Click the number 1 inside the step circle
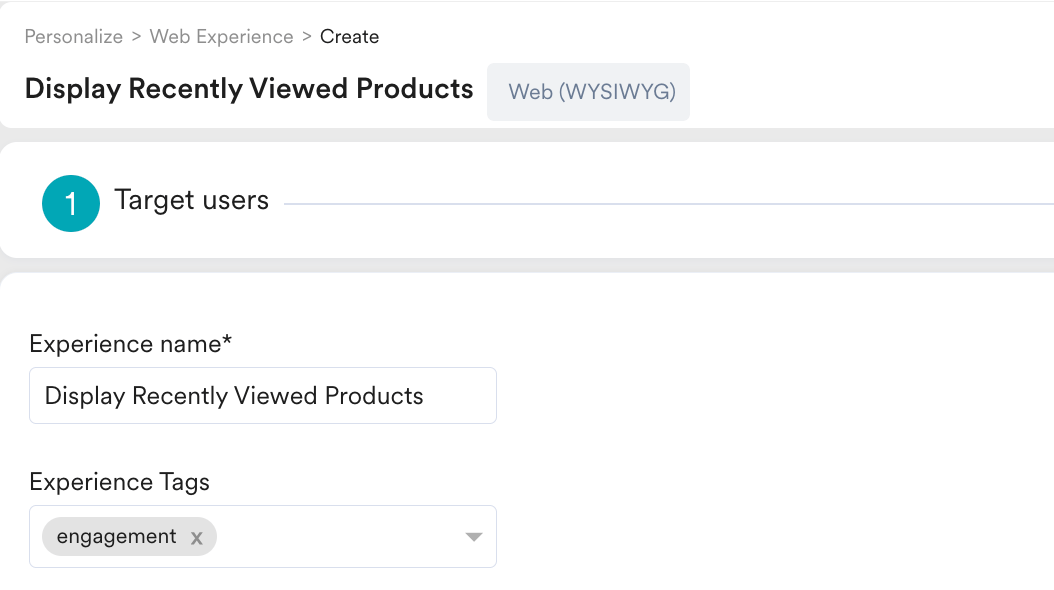The image size is (1054, 590). pos(71,204)
